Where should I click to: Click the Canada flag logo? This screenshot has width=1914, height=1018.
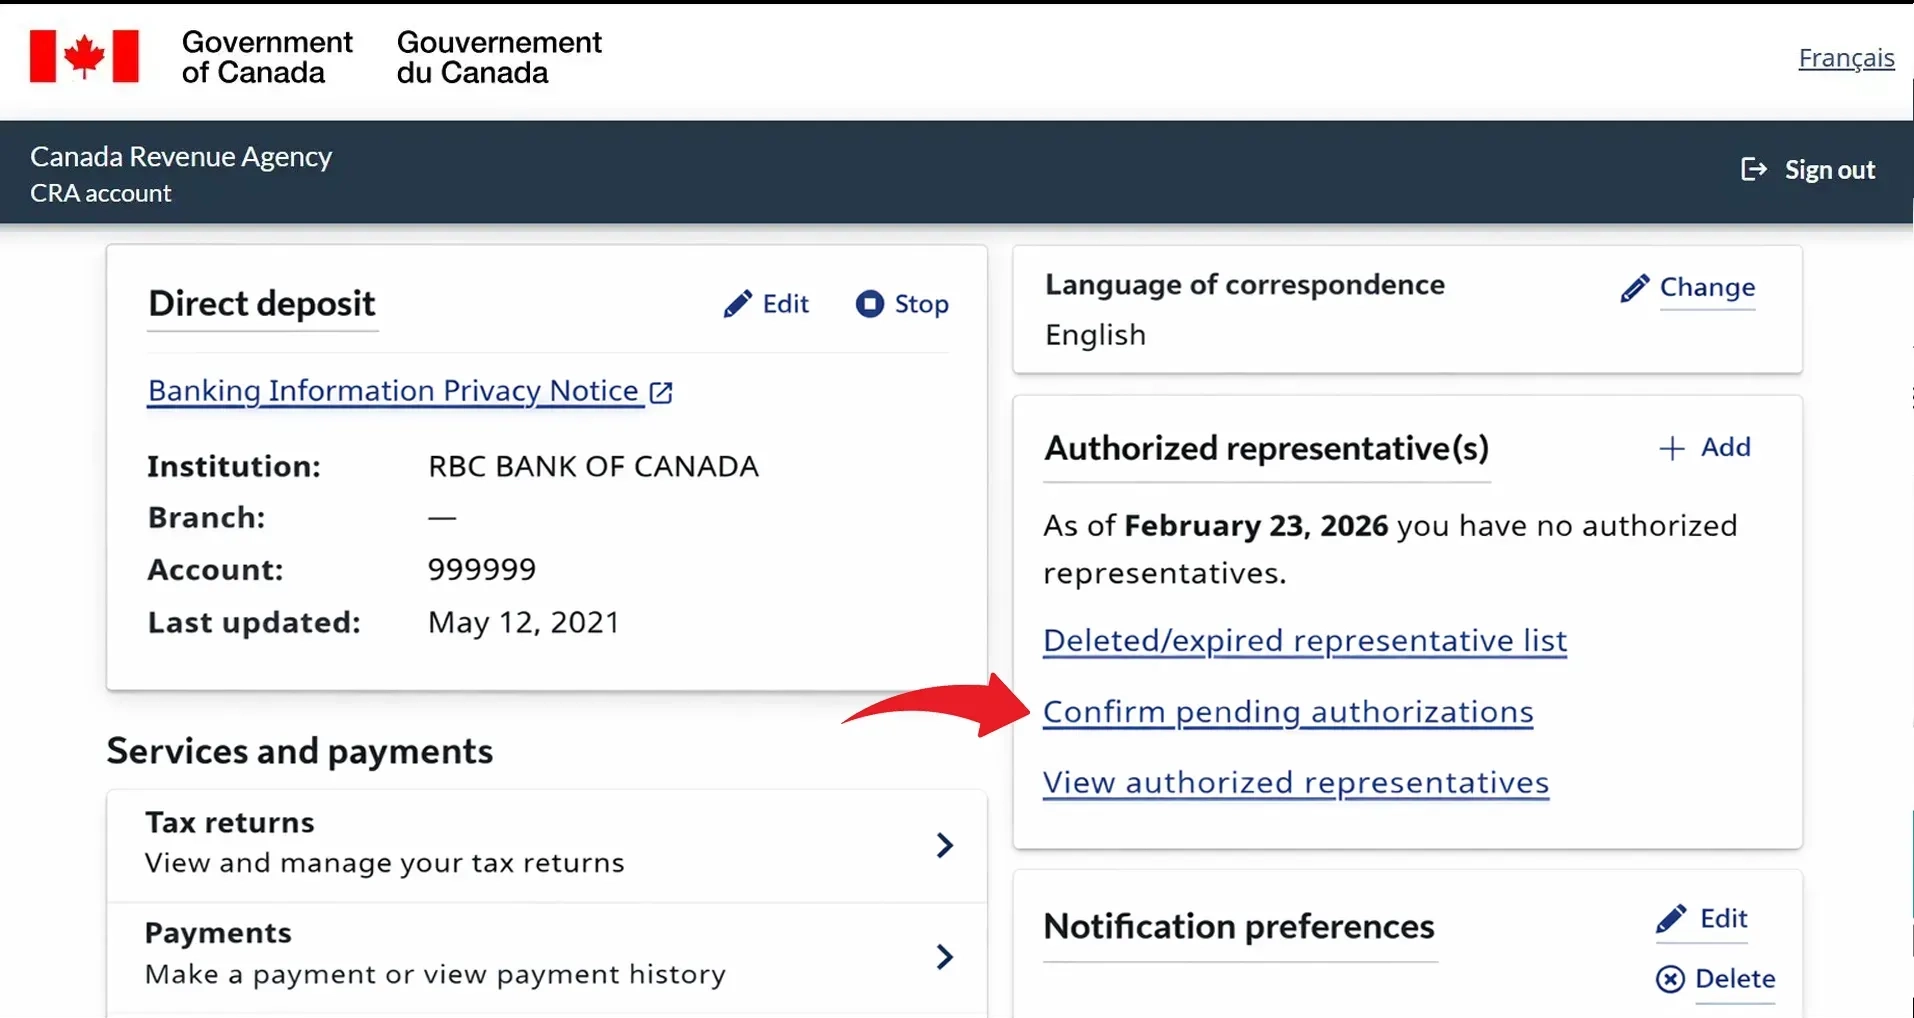pos(84,56)
